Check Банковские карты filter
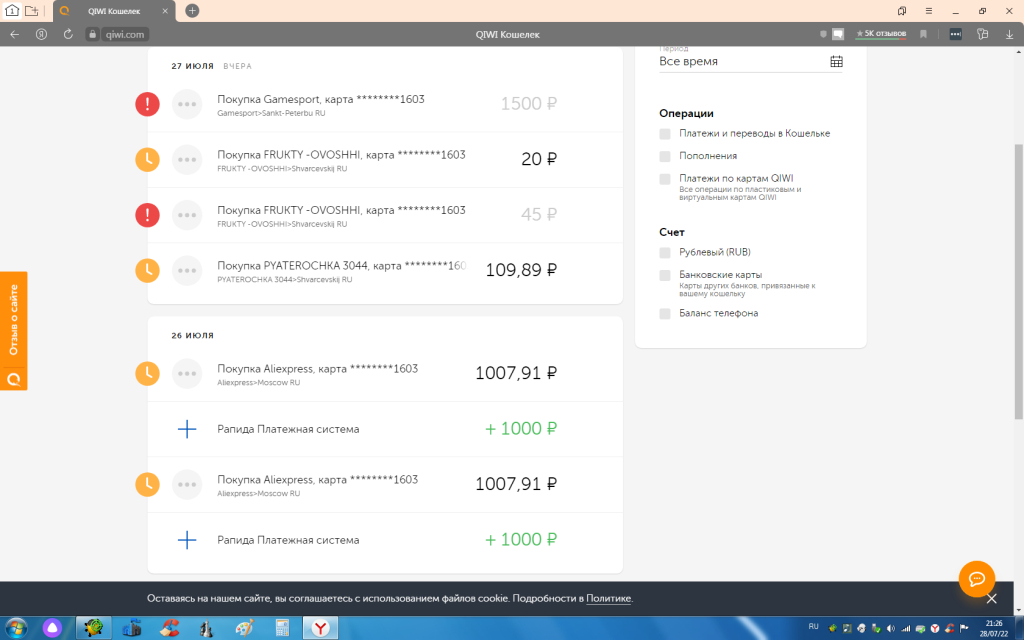 tap(665, 275)
